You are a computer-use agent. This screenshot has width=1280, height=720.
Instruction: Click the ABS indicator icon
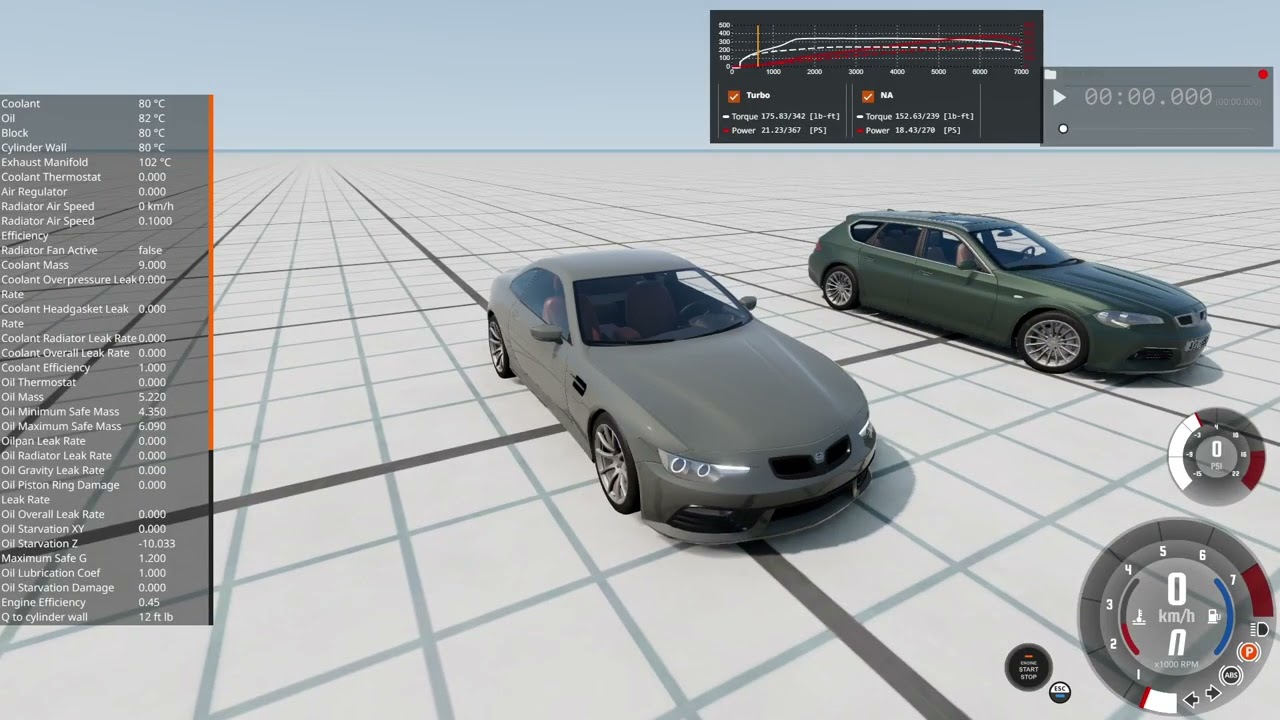pos(1232,675)
